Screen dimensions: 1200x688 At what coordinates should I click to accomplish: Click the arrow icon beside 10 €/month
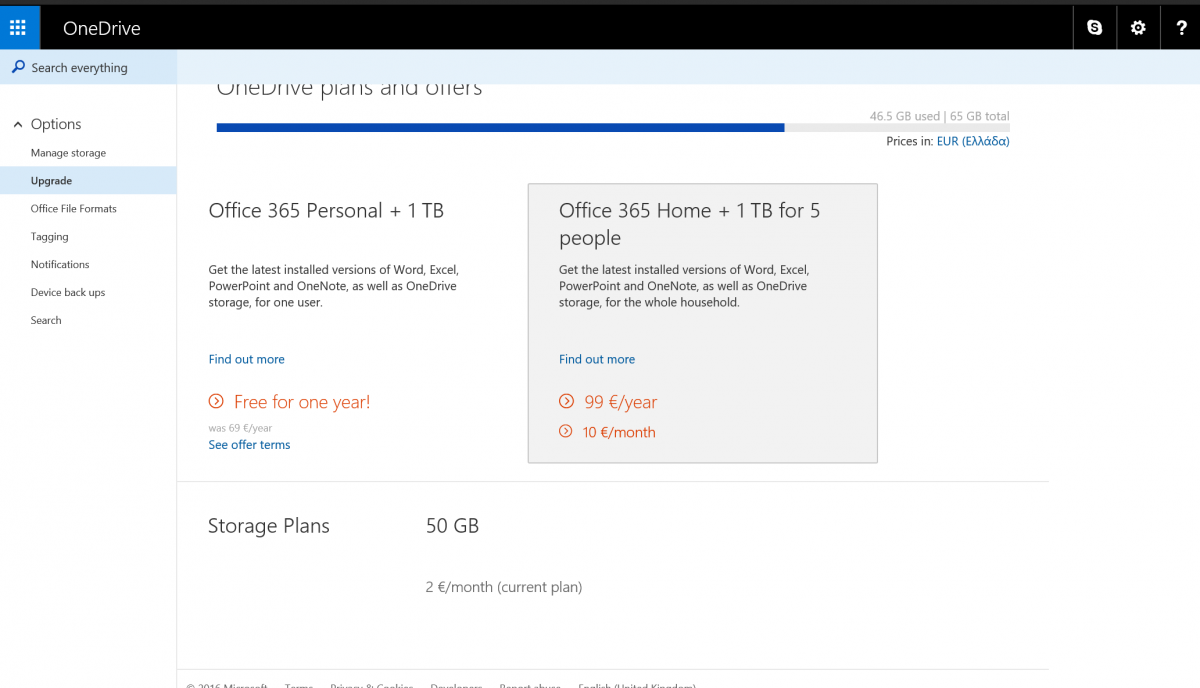coord(566,431)
